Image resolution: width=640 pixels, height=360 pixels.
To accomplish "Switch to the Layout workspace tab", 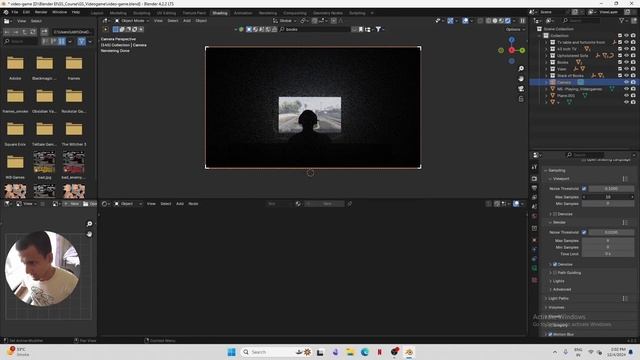I will (x=97, y=13).
